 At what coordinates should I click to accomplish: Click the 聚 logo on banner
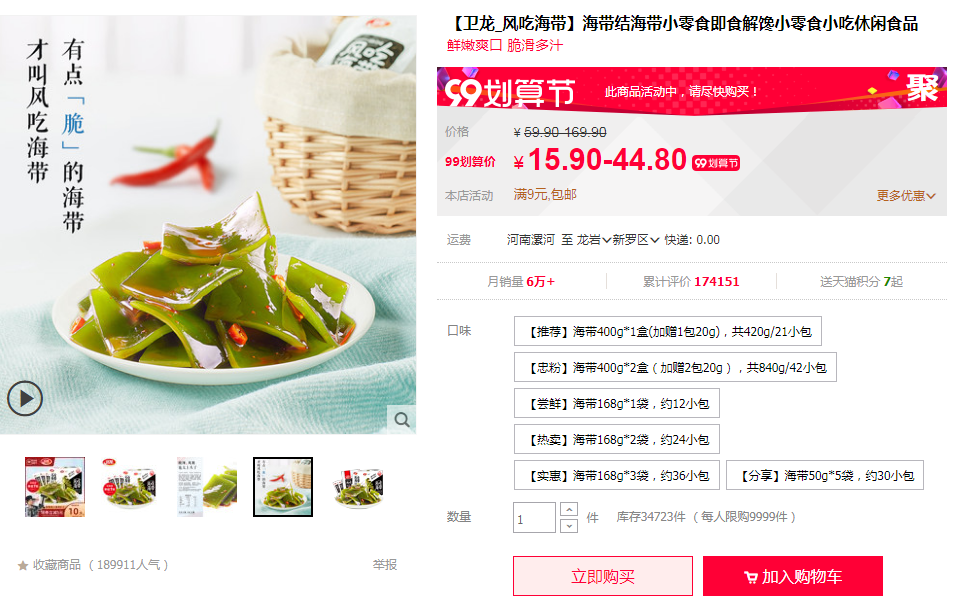(922, 89)
